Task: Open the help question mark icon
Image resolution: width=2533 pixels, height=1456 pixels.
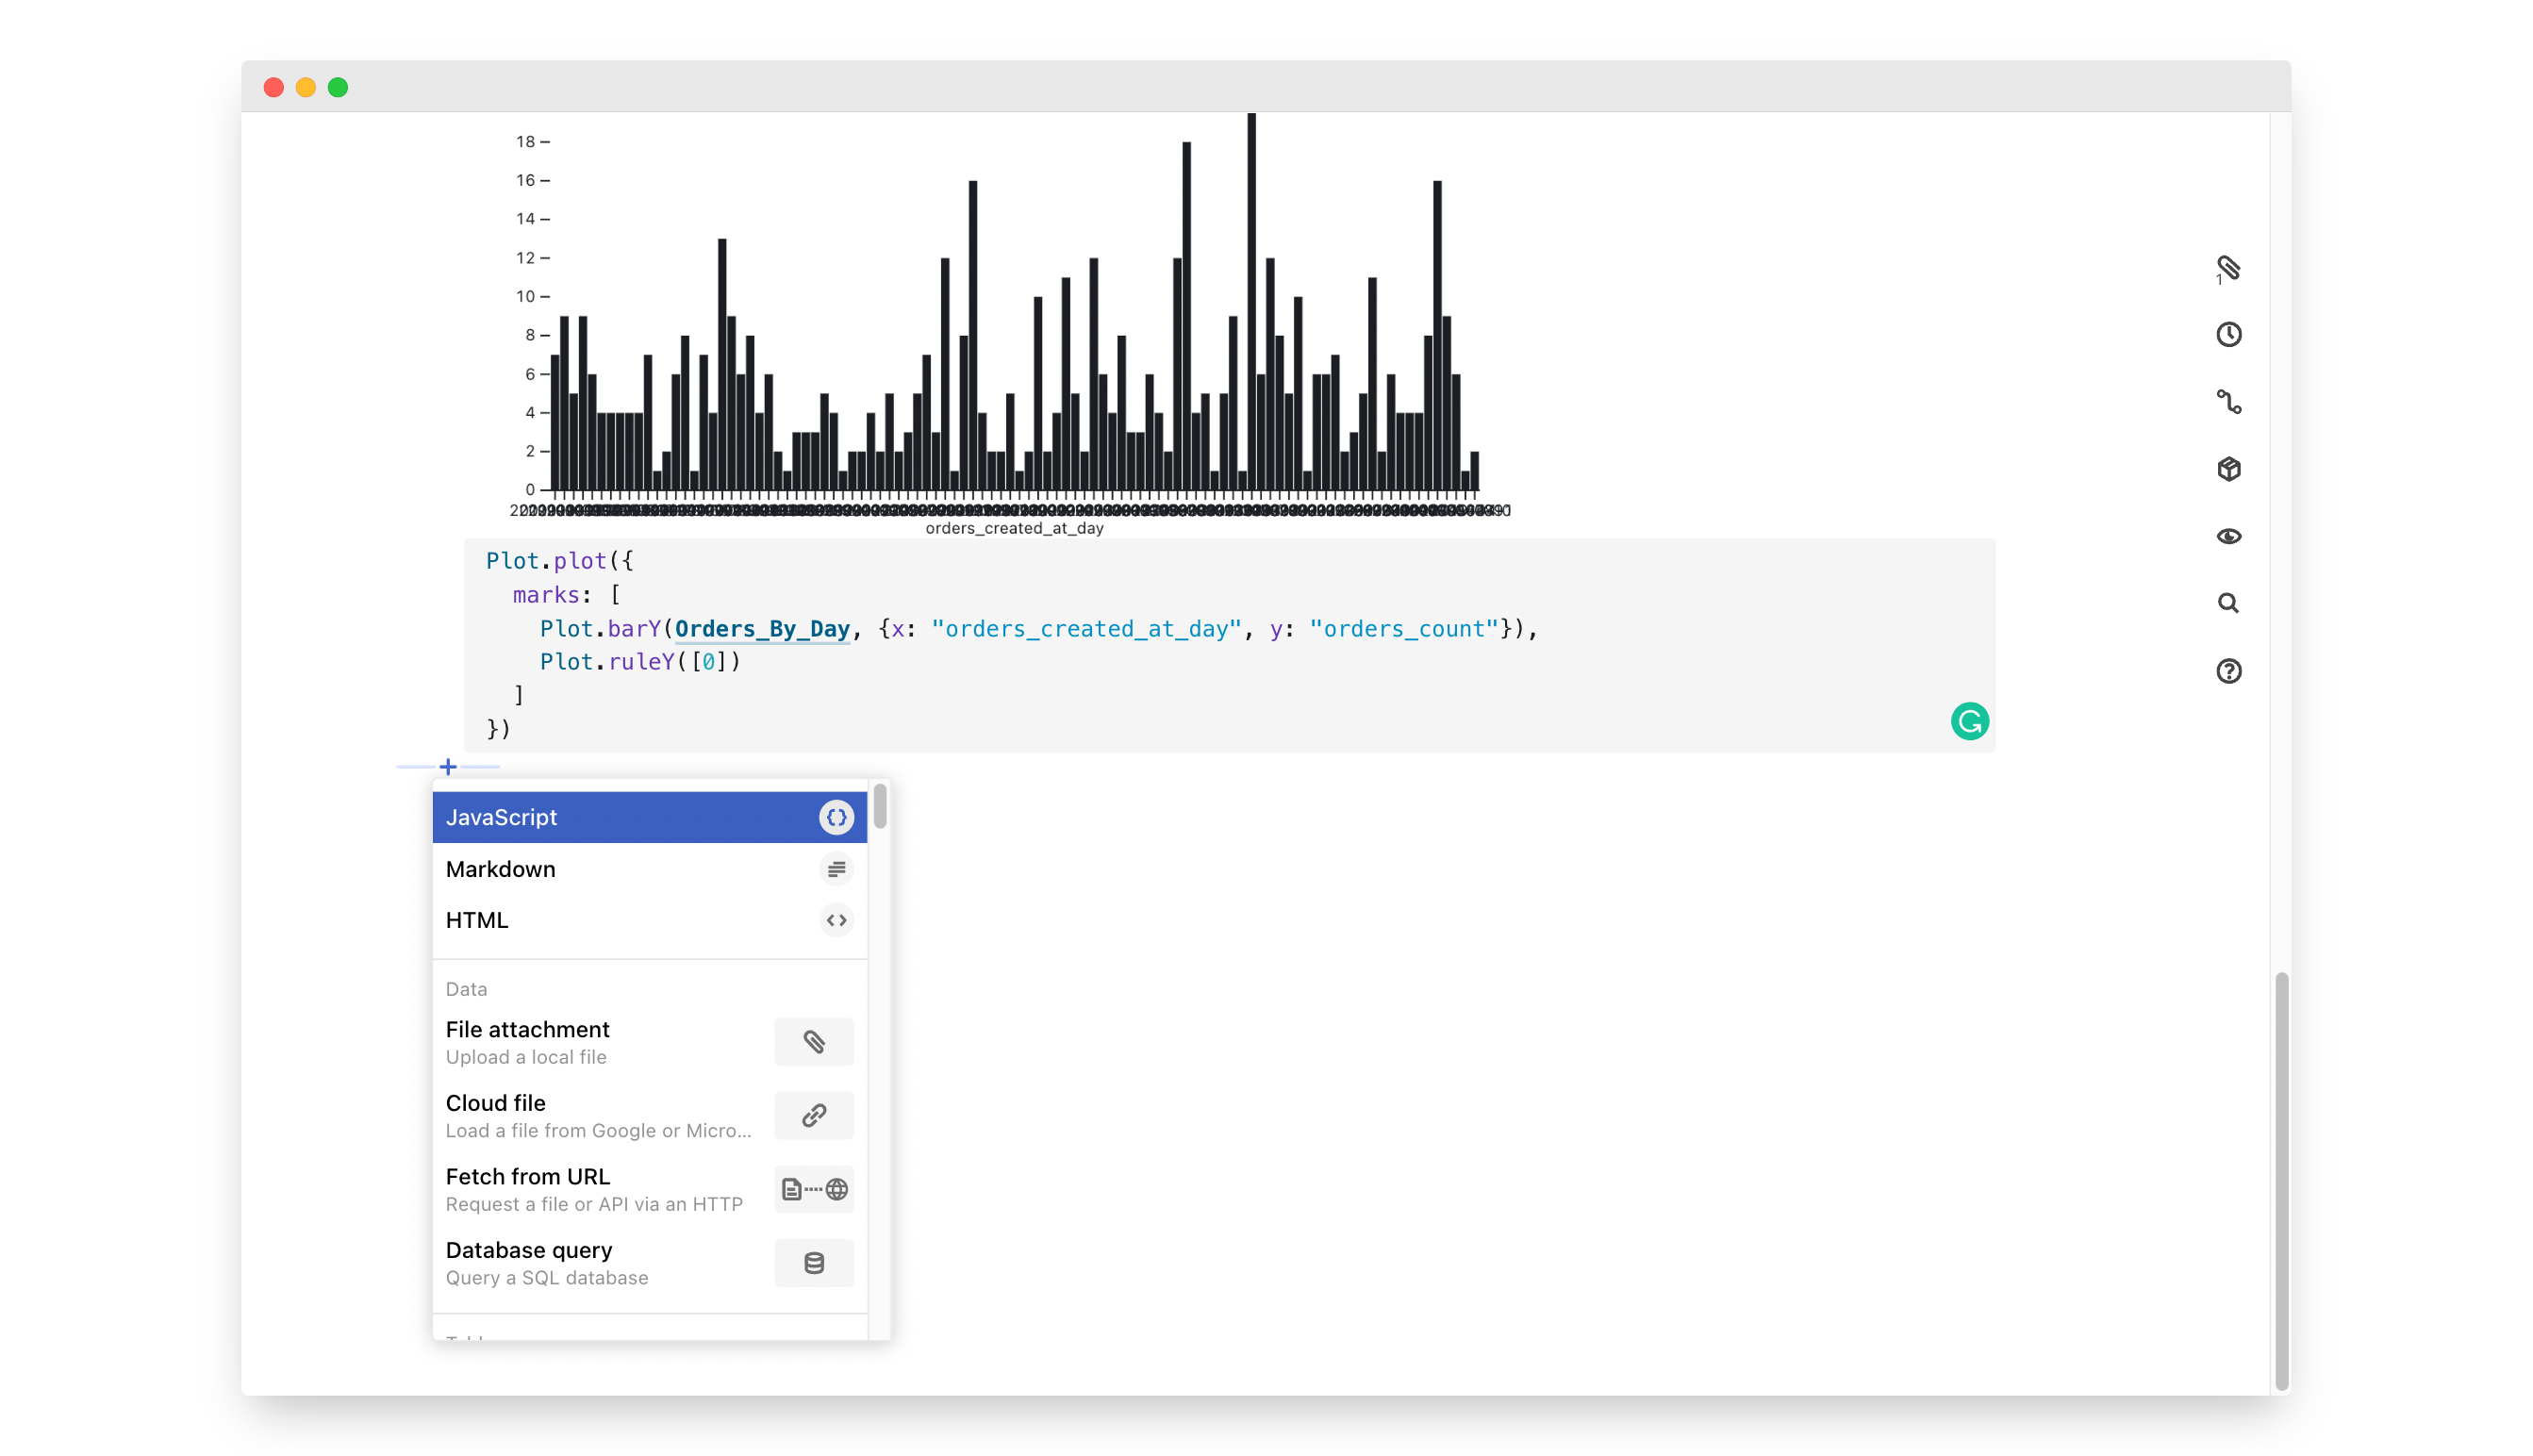Action: click(2228, 671)
